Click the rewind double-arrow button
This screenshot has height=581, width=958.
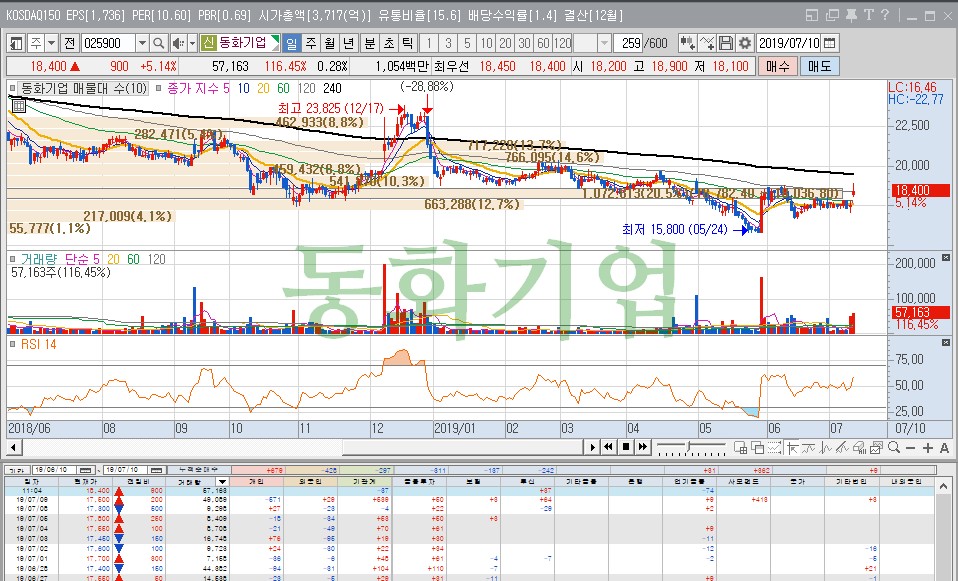[x=609, y=447]
